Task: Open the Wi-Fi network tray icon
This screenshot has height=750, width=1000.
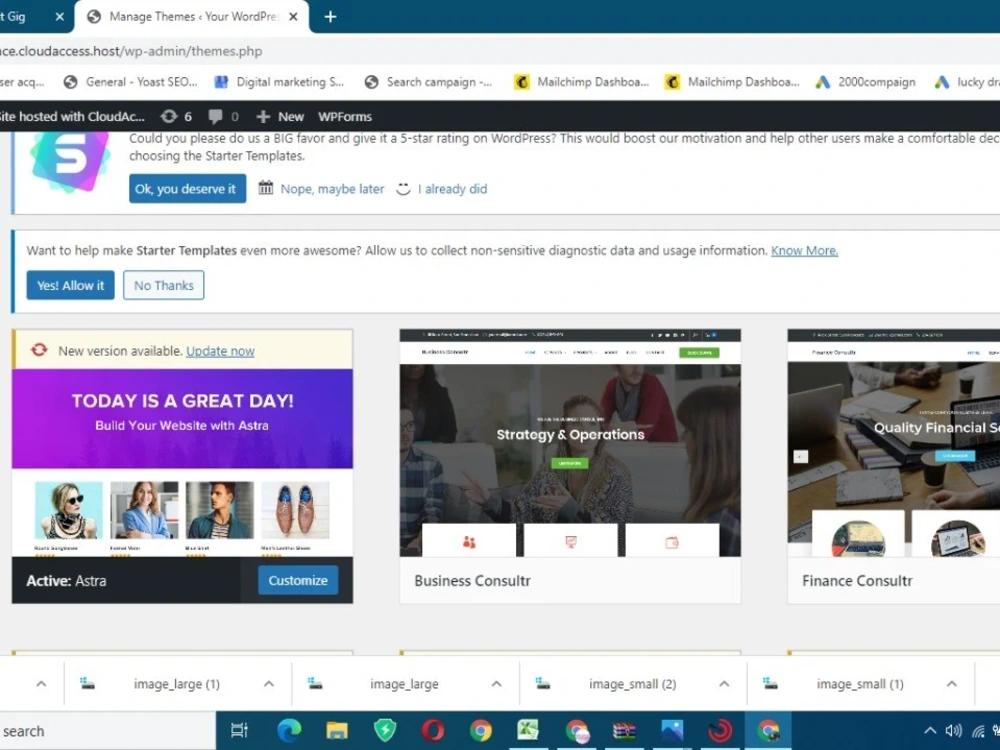Action: pyautogui.click(x=978, y=731)
